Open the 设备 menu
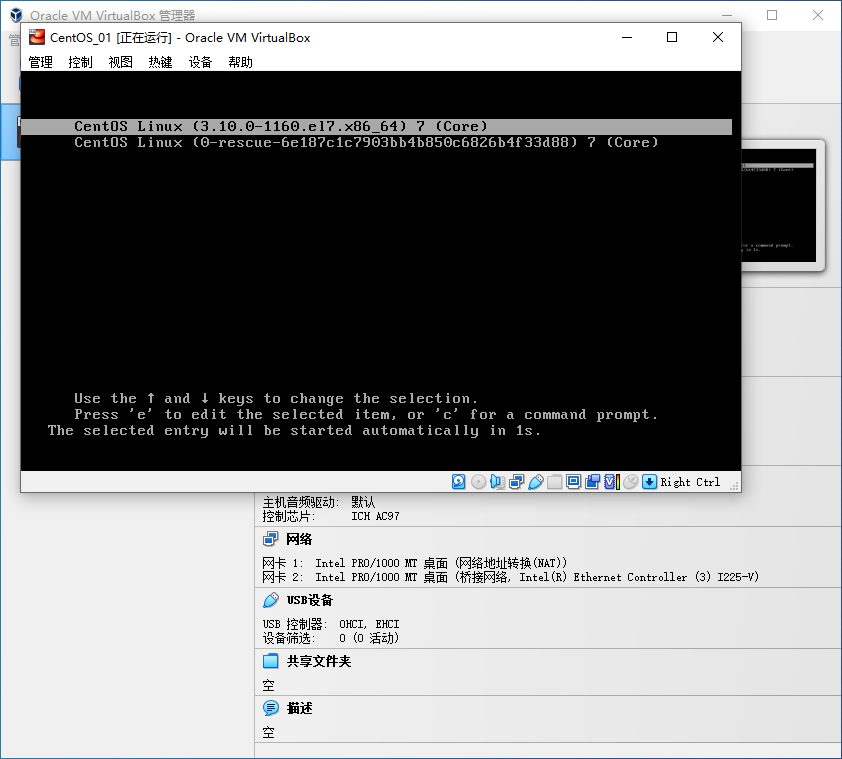The width and height of the screenshot is (842, 759). (200, 62)
